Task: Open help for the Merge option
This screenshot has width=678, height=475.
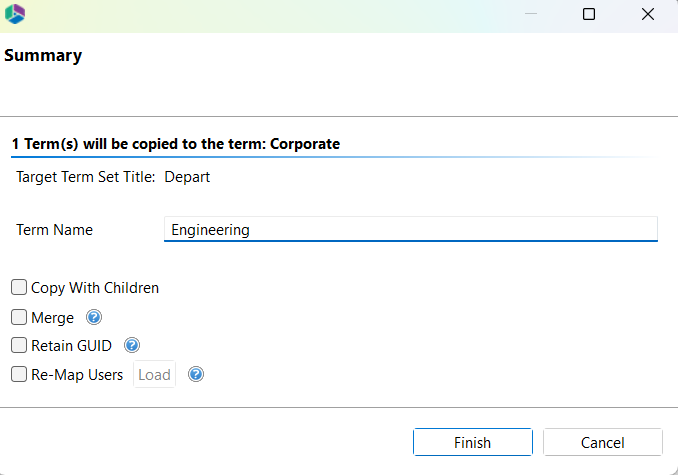Action: tap(95, 318)
